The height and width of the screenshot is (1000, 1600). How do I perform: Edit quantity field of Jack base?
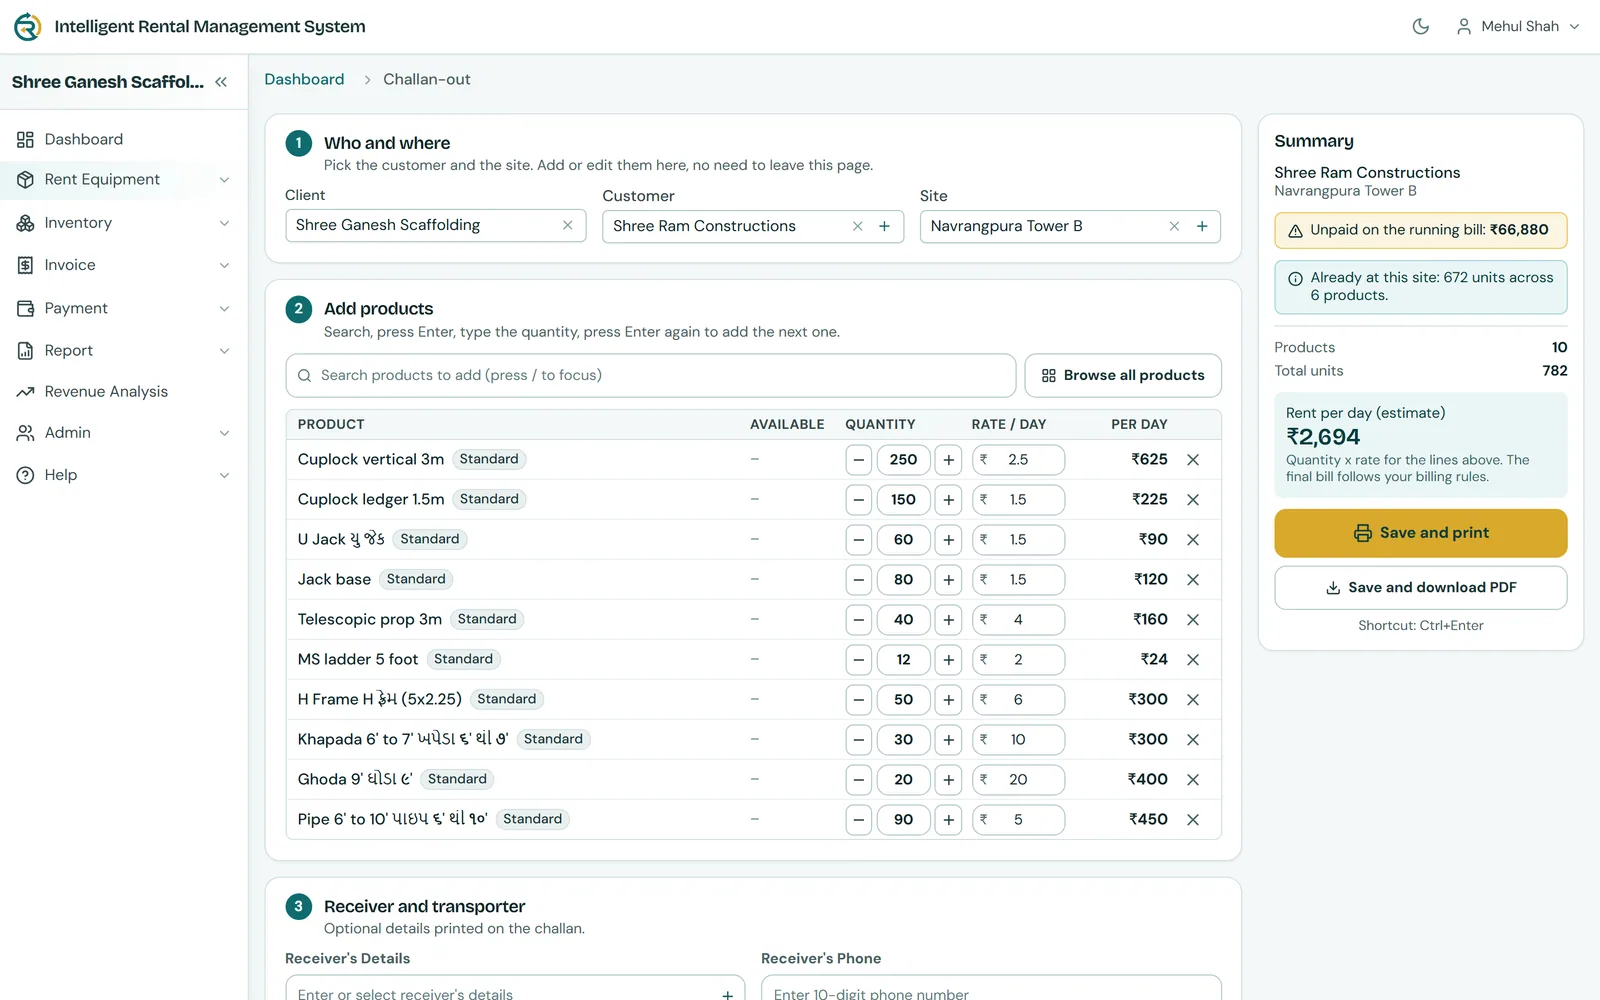(x=903, y=580)
